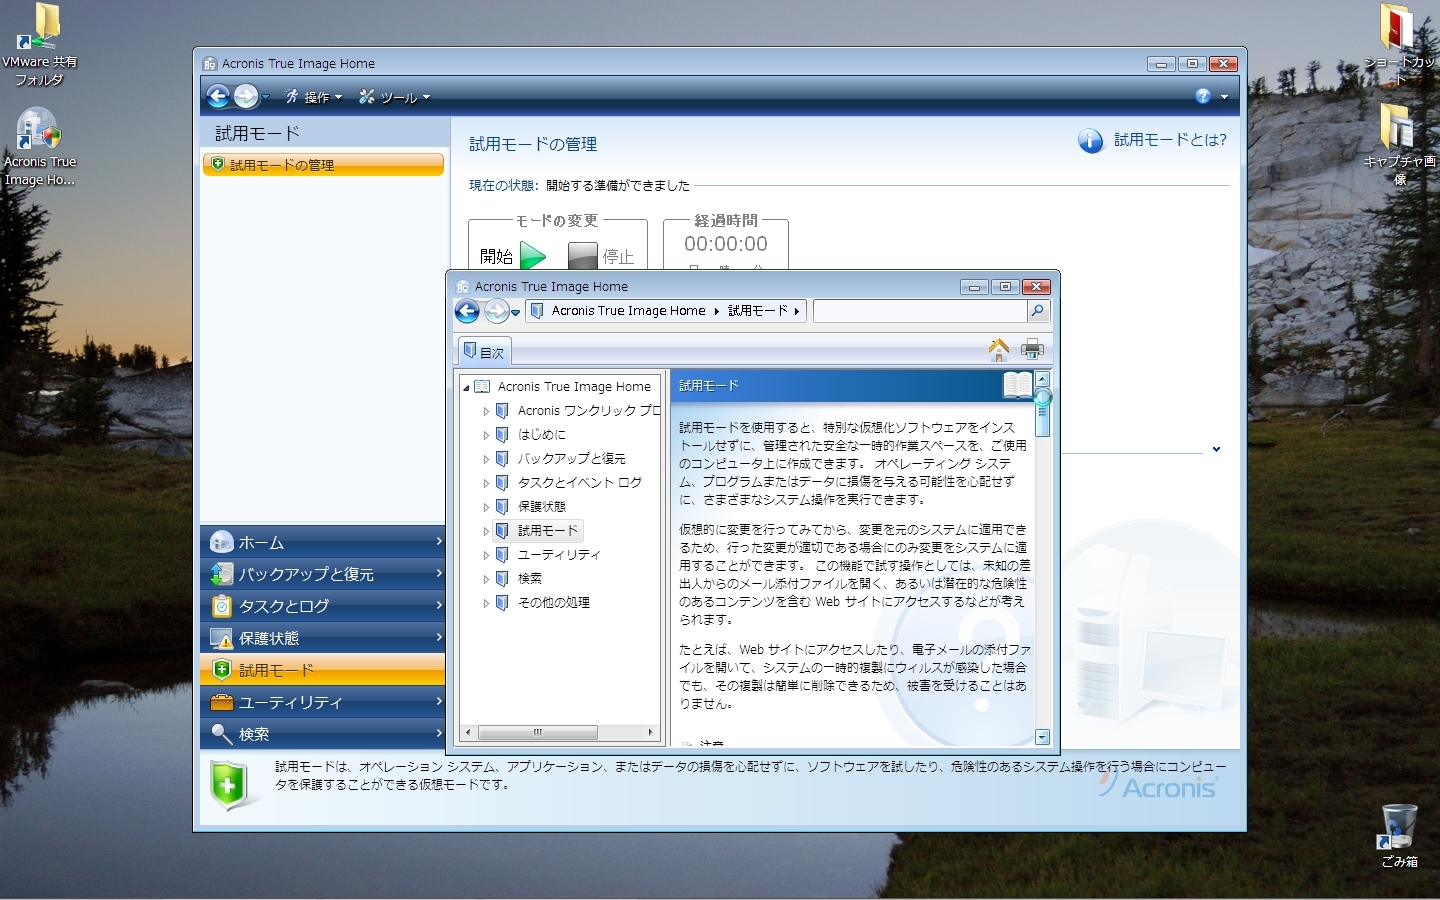Click the small expand chevron right of main pane

pyautogui.click(x=1216, y=449)
